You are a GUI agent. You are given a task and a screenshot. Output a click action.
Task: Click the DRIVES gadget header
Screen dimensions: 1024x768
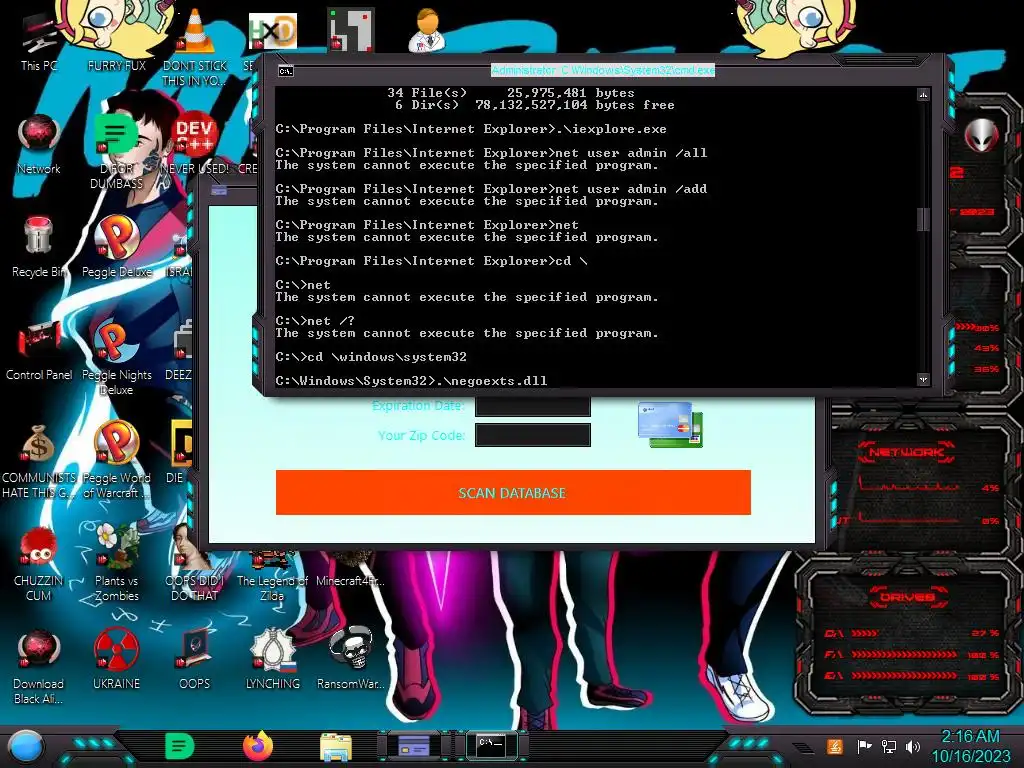[x=906, y=597]
